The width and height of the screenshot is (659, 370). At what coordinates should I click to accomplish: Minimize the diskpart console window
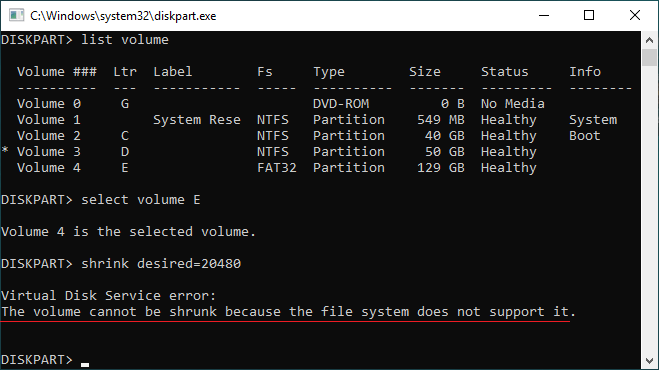coord(544,16)
